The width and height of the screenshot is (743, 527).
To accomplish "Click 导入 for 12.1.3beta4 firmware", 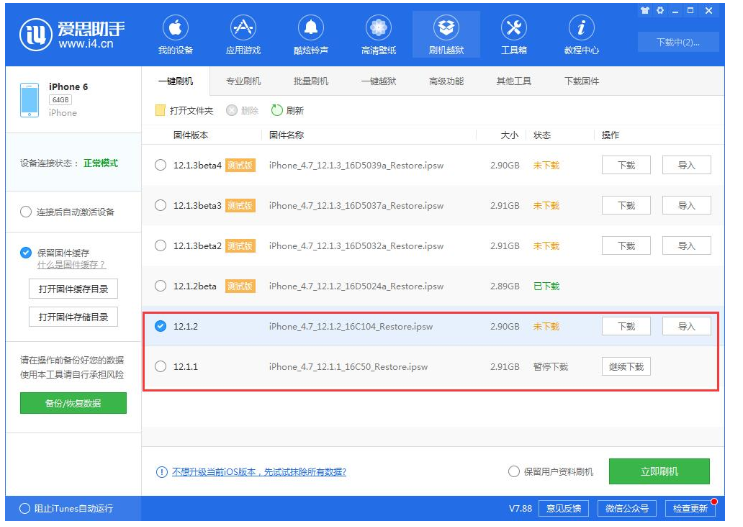I will pyautogui.click(x=686, y=165).
